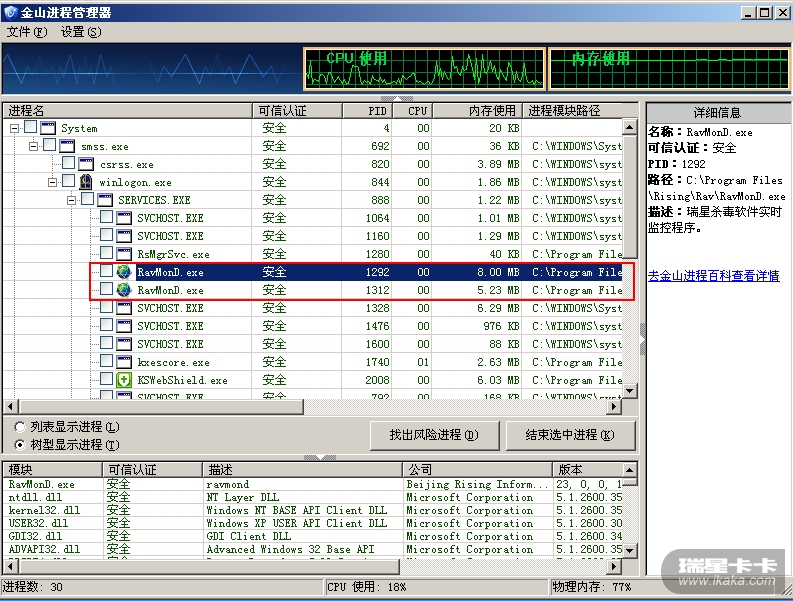
Task: Collapse the SERVICES.EXE tree node
Action: [x=72, y=200]
